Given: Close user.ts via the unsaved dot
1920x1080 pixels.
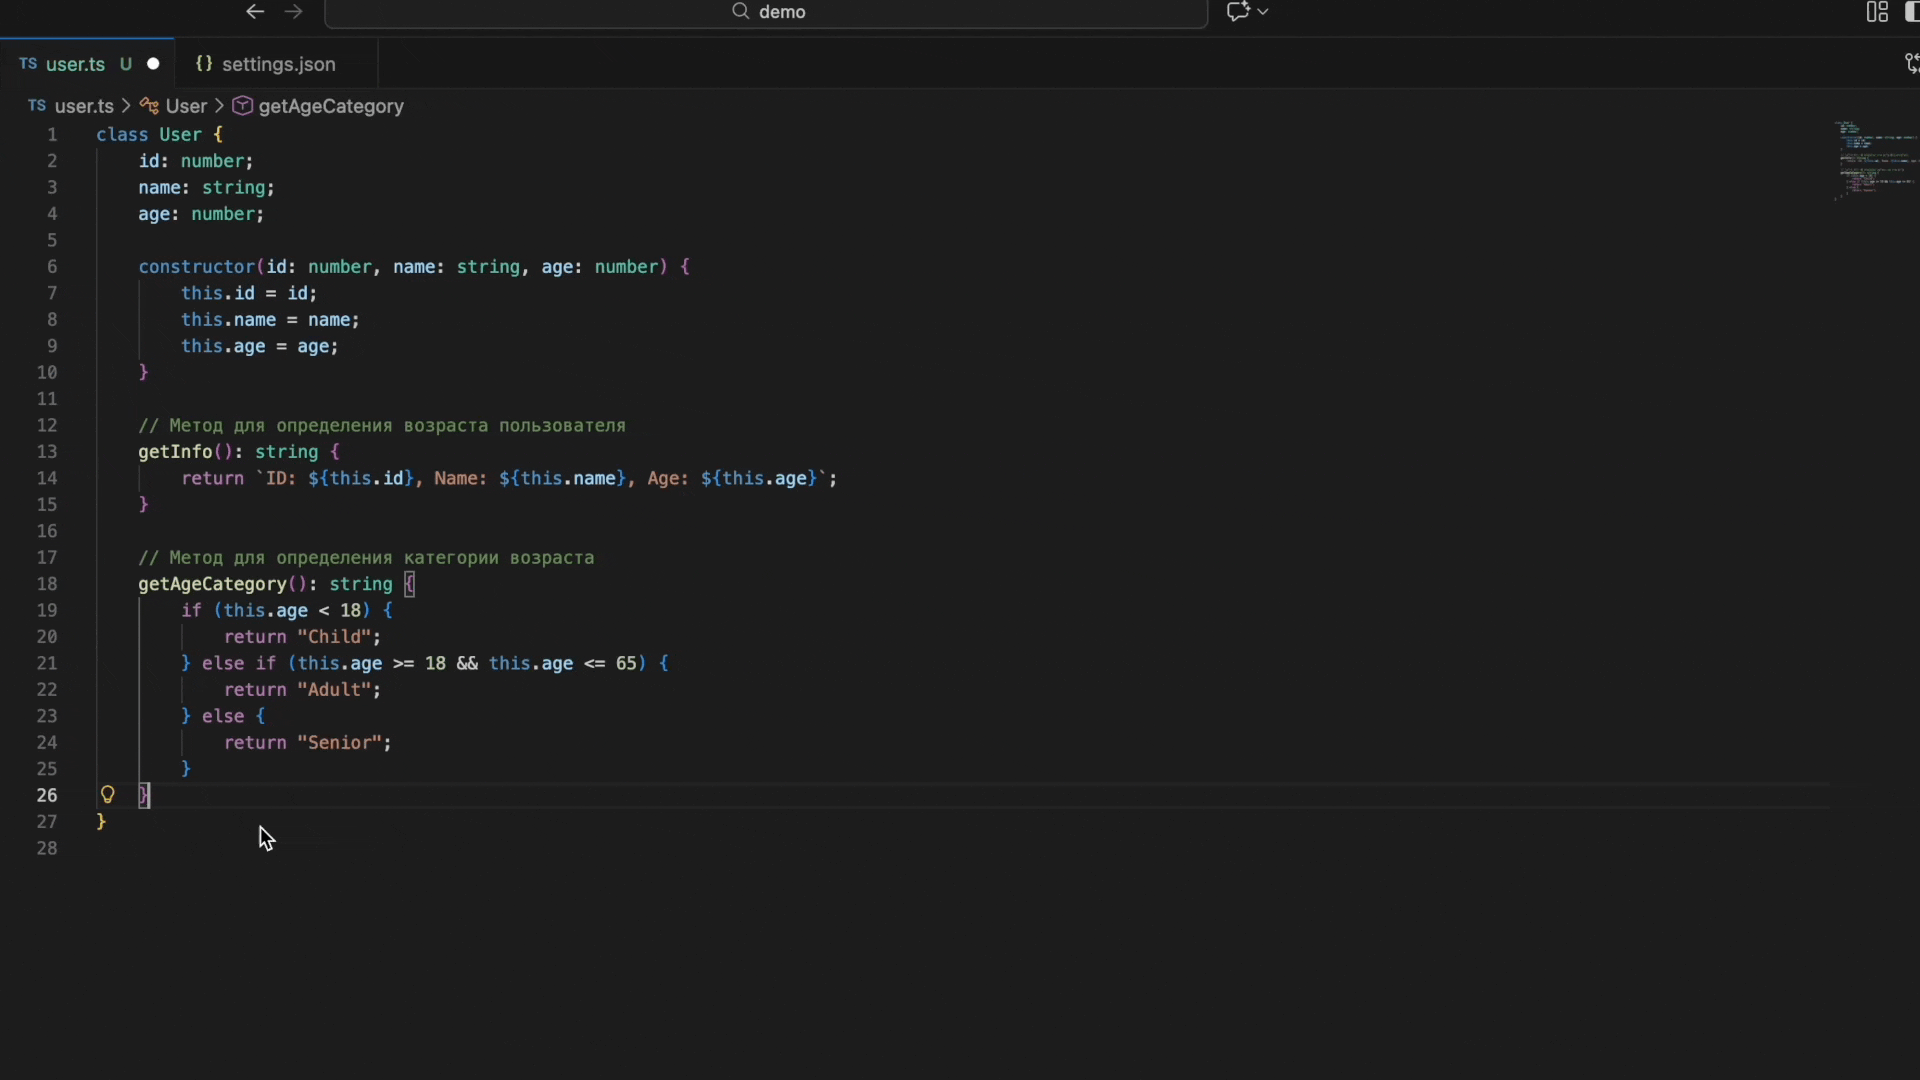Looking at the screenshot, I should coord(153,64).
